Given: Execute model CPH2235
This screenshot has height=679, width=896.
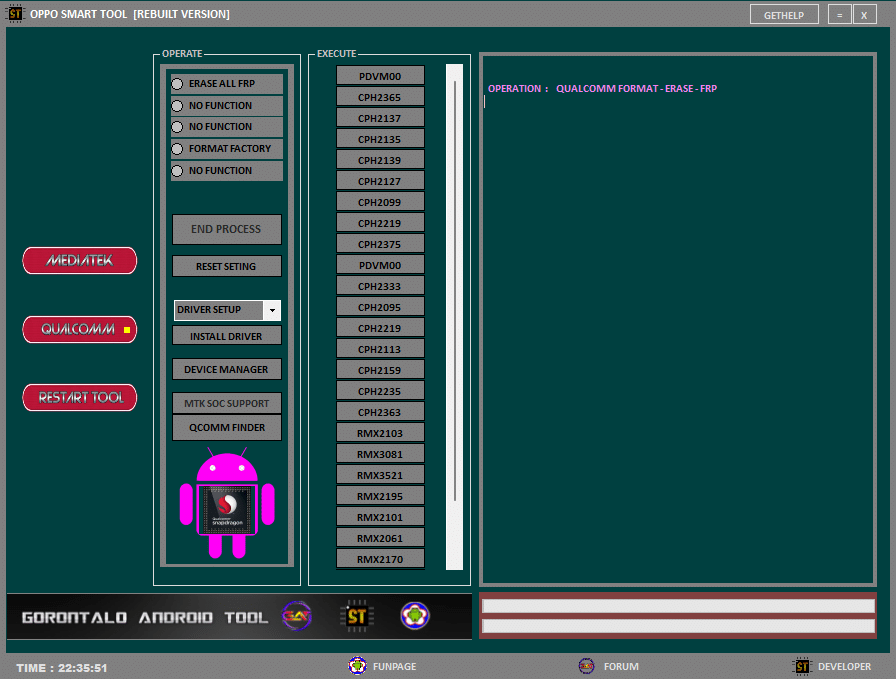Looking at the screenshot, I should 380,391.
